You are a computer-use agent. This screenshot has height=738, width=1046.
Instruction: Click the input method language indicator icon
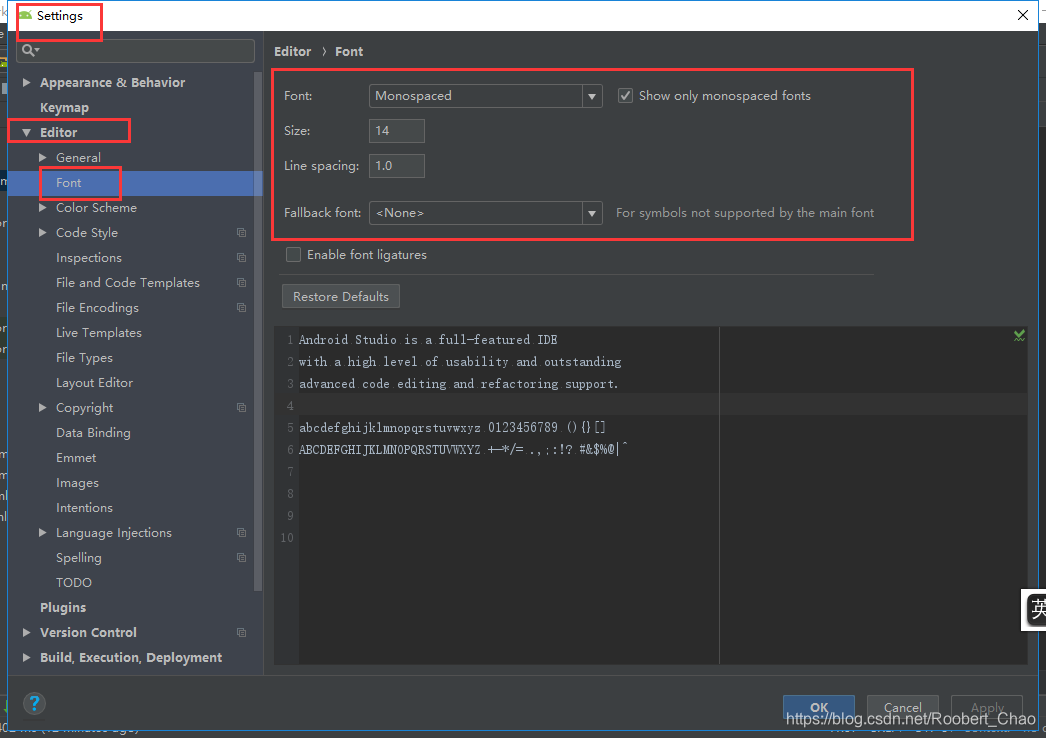(1034, 609)
